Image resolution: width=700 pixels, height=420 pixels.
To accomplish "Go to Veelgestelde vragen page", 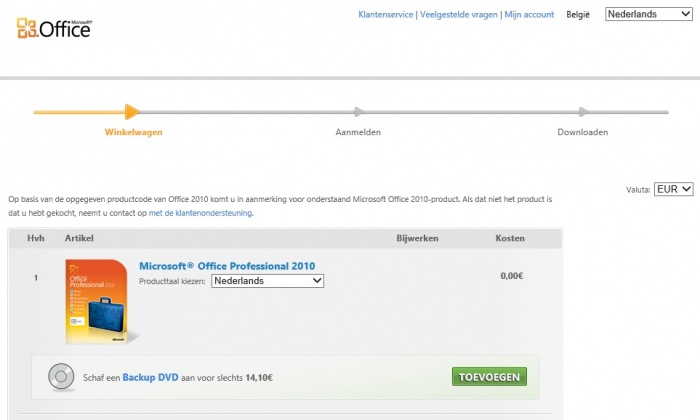I will pos(458,15).
